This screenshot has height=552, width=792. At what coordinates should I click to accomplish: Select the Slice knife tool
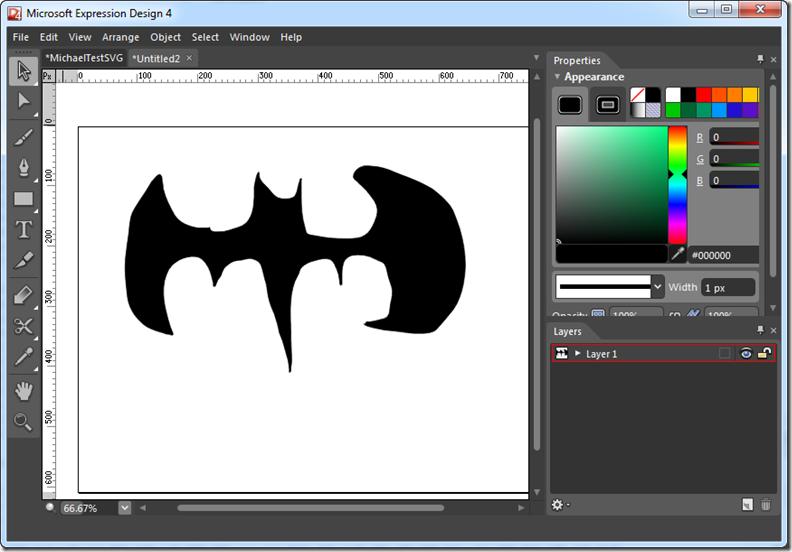[23, 261]
